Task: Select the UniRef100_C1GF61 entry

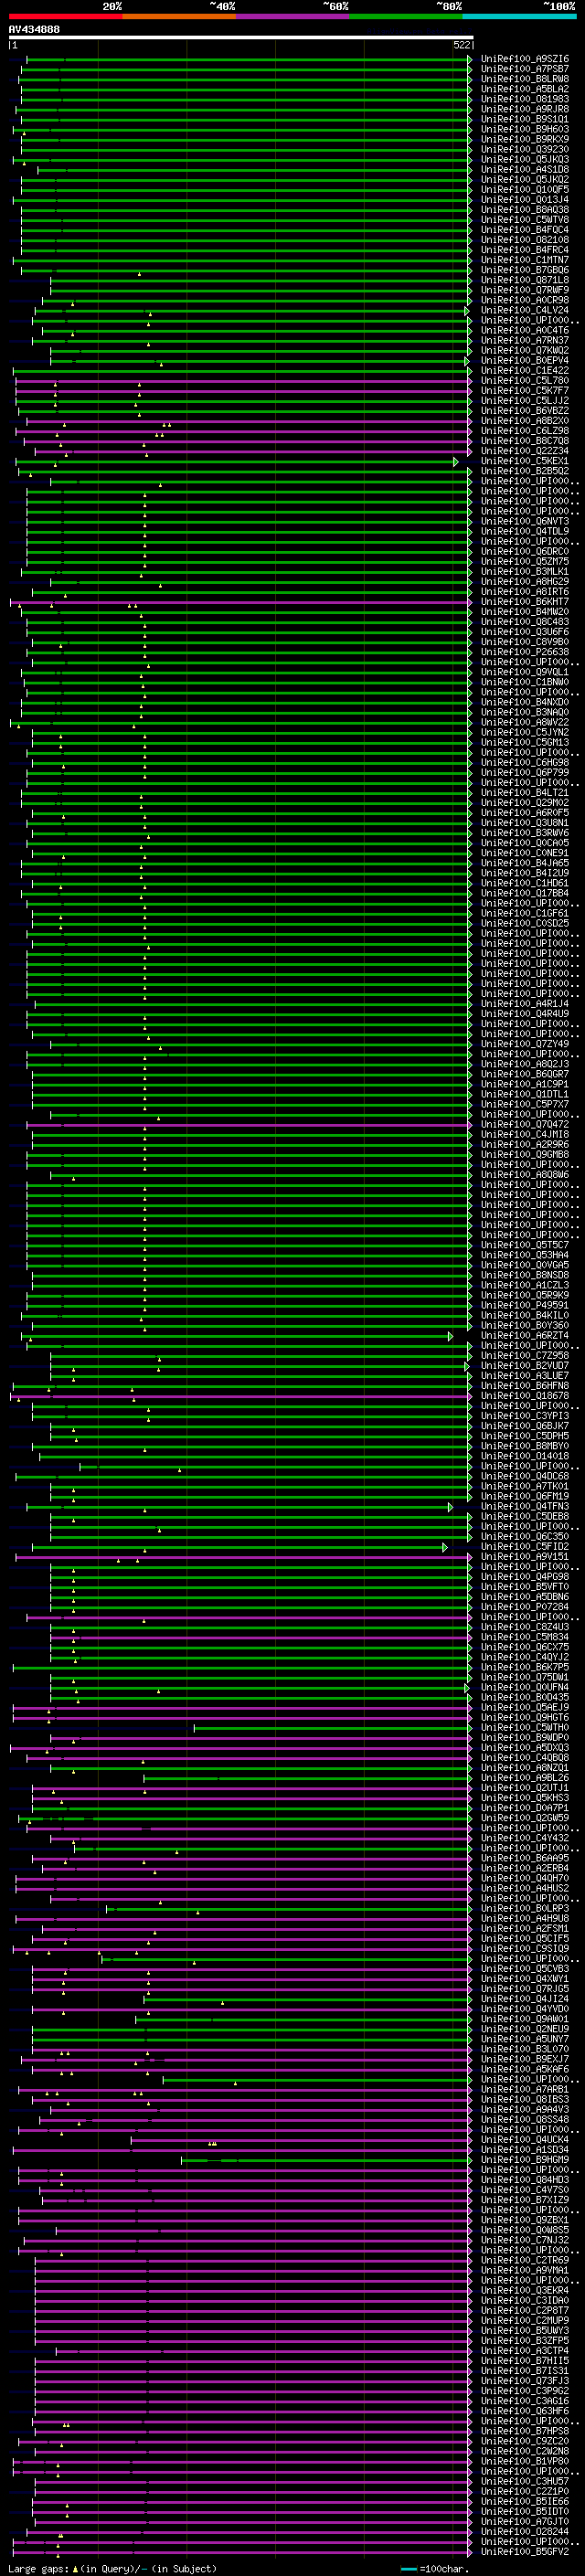Action: 524,913
